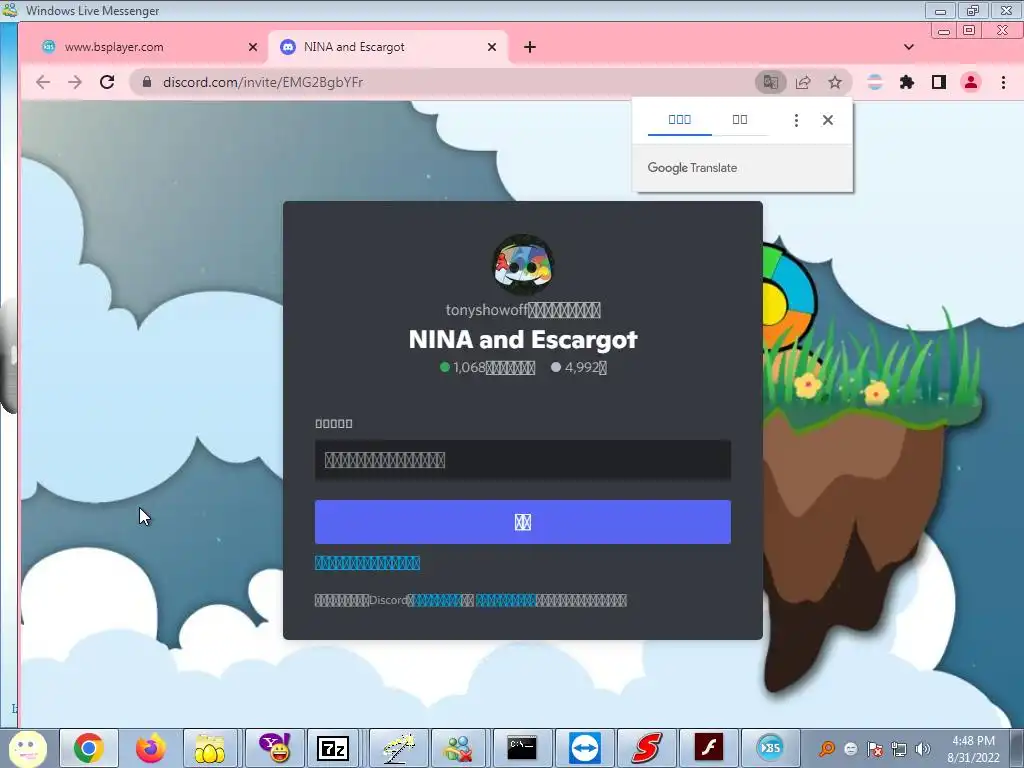Click the orange magnifier tray icon
Screen dimensions: 1024x768
827,749
